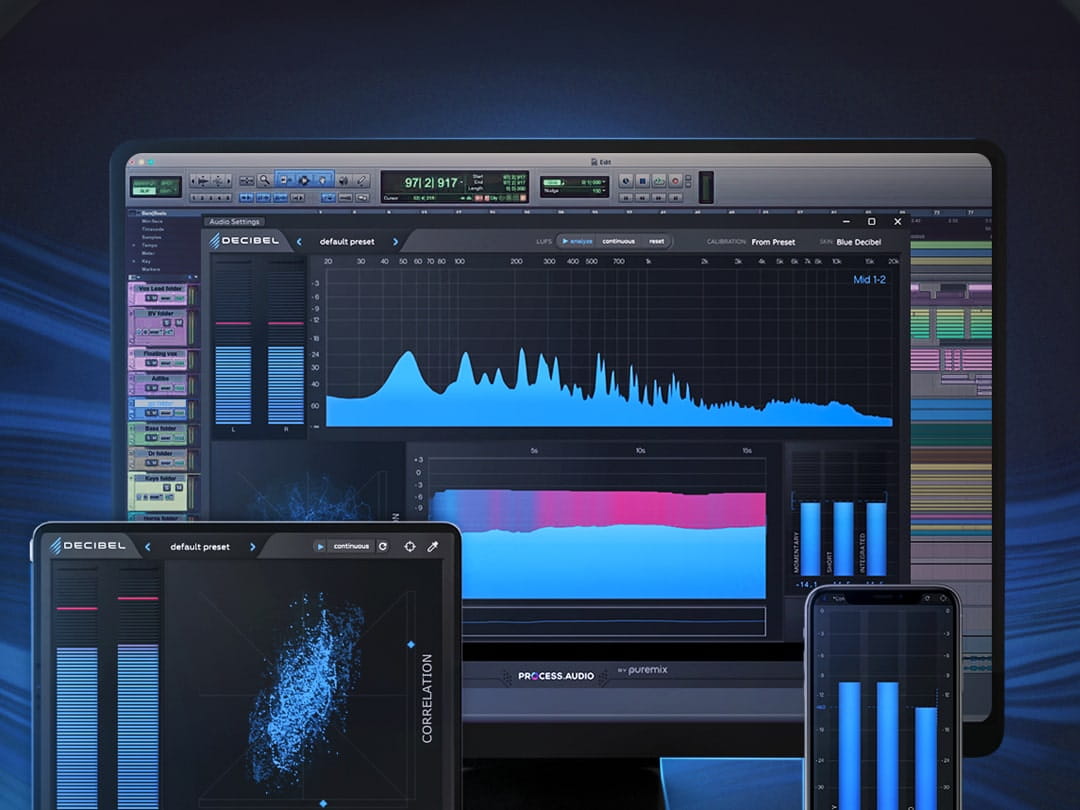Go to next preset on tablet Decibel

tap(253, 547)
